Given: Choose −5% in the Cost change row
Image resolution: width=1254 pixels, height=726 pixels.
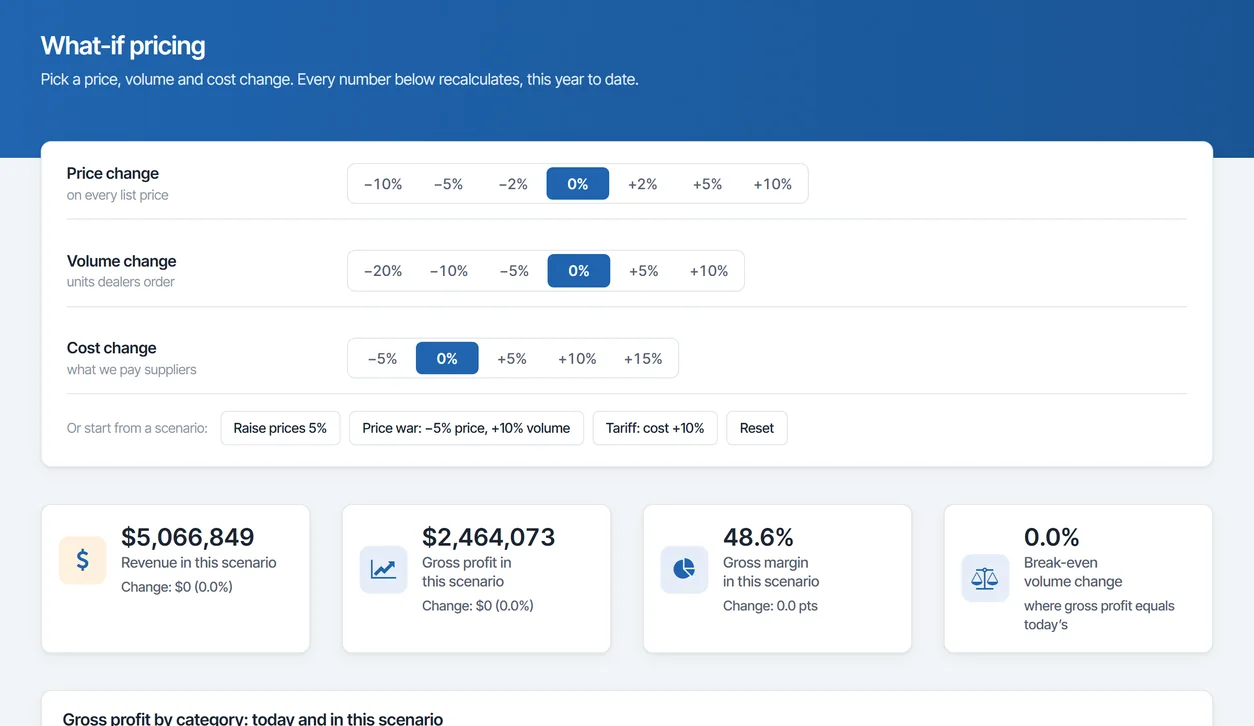Looking at the screenshot, I should coord(382,358).
